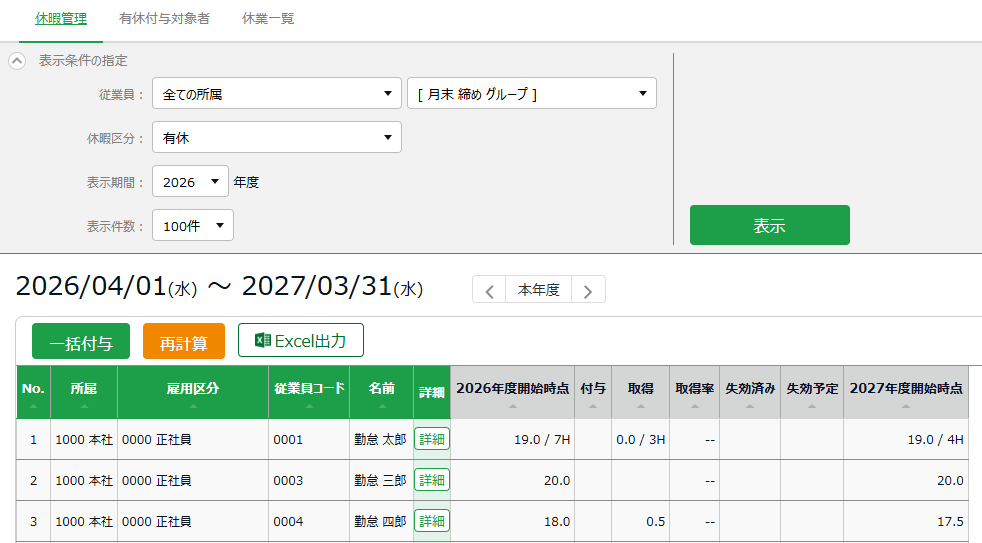Sort by 2027年度開始時点 column header

point(906,392)
